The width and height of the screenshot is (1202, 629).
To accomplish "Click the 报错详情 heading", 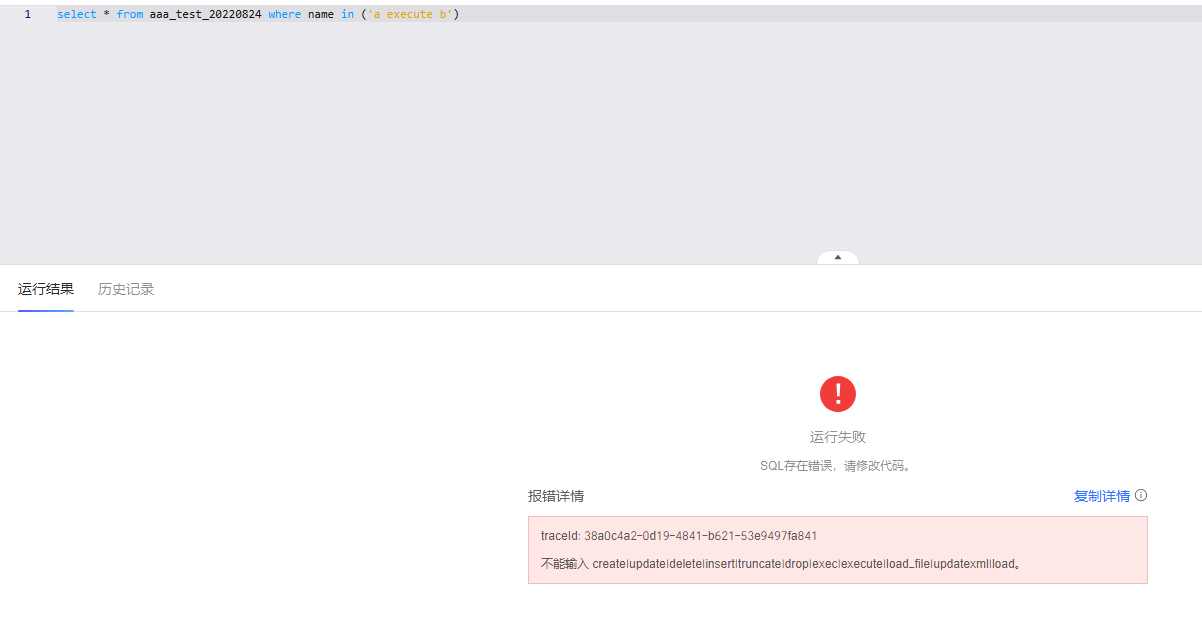I will click(x=556, y=496).
